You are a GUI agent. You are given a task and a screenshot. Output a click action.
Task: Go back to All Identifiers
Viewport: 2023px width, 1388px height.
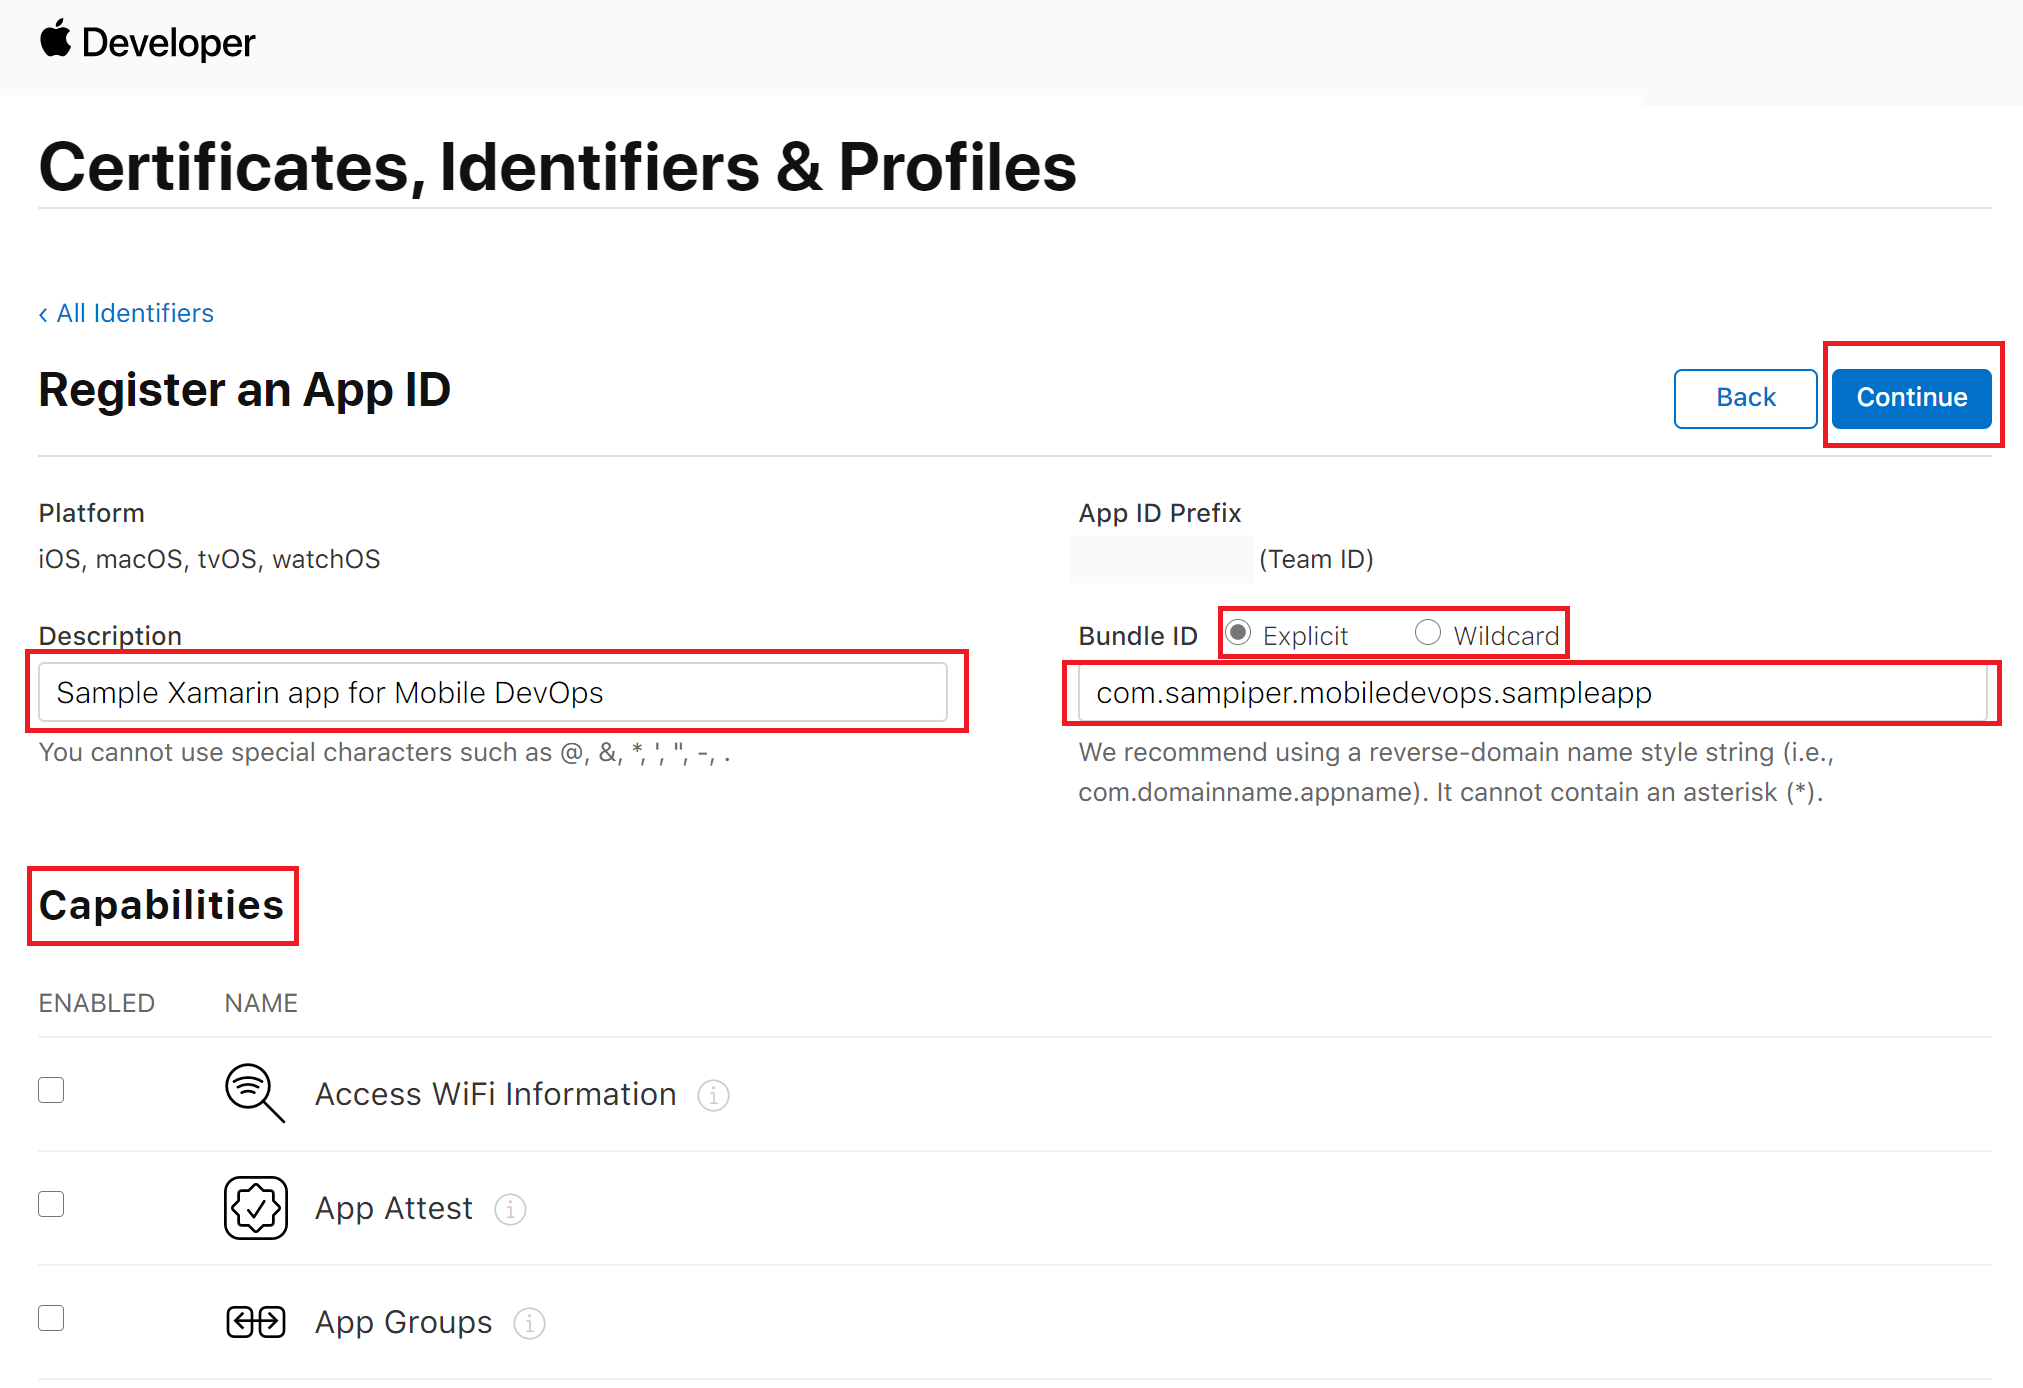coord(126,313)
